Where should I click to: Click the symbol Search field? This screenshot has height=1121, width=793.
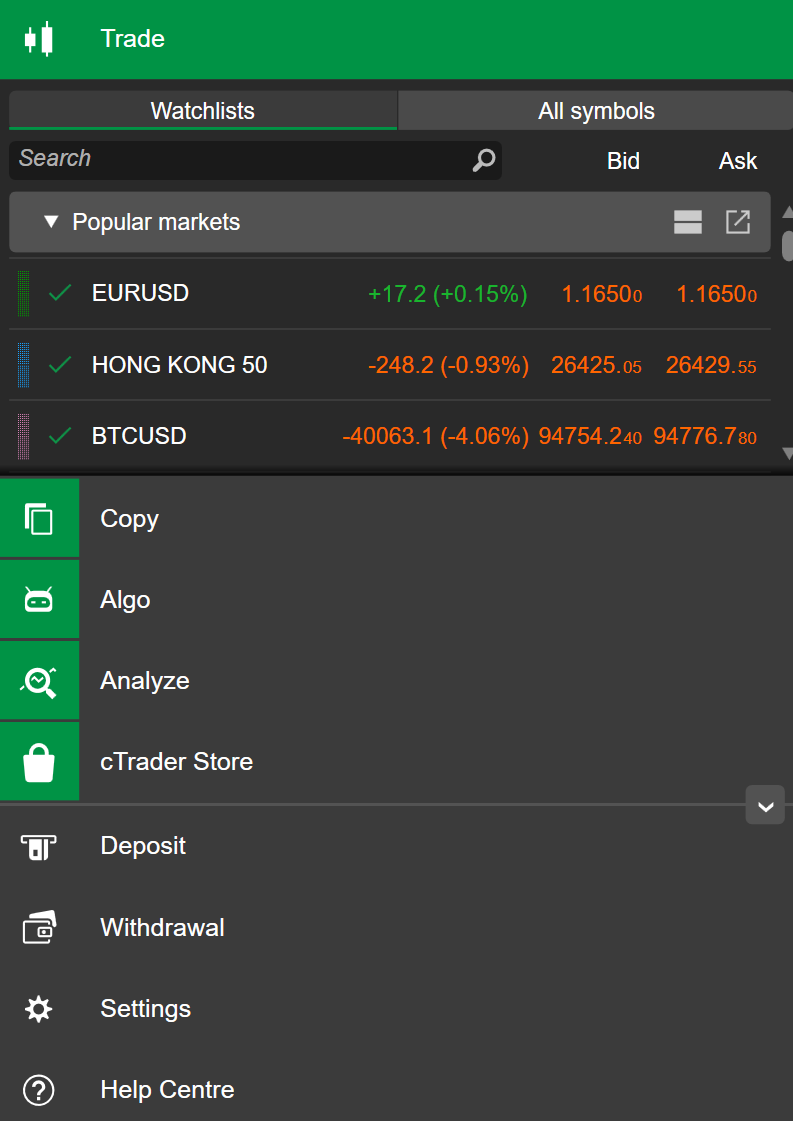point(240,160)
